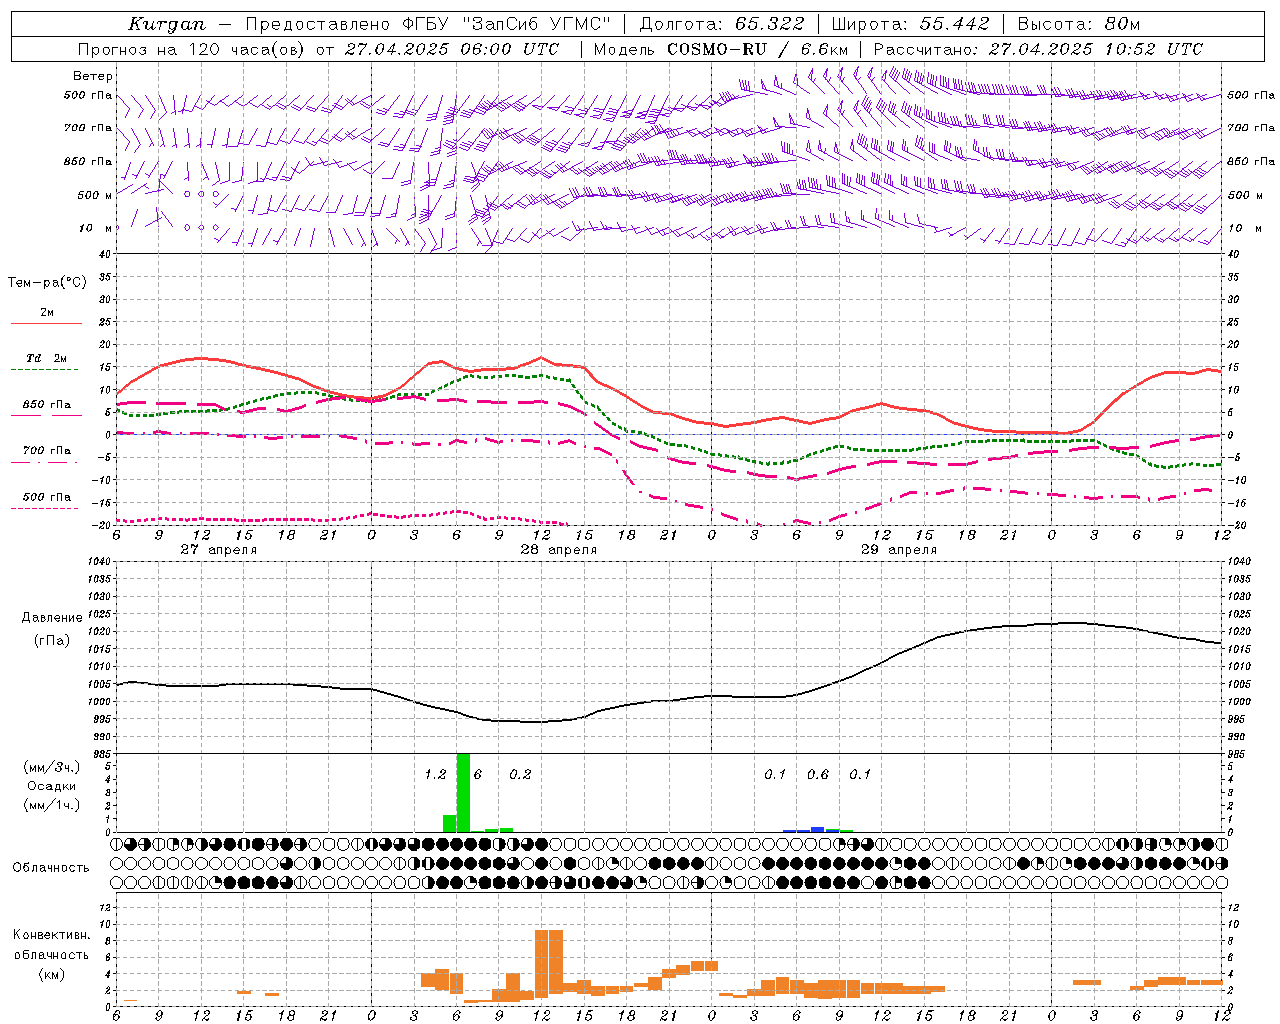Click the station name Kurgan in the header
The width and height of the screenshot is (1280, 1024).
[167, 24]
